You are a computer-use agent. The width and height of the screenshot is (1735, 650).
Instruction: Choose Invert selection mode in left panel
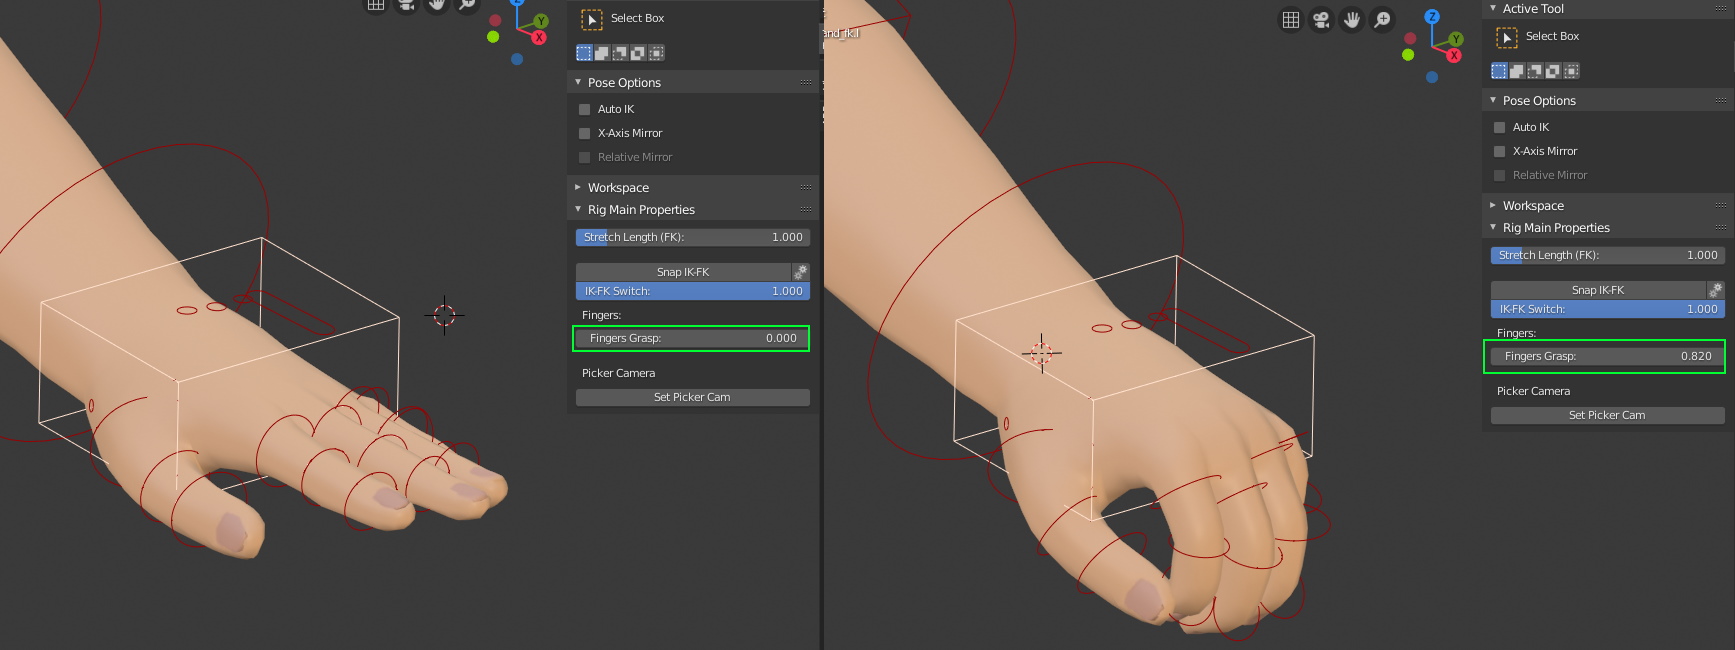[x=638, y=53]
